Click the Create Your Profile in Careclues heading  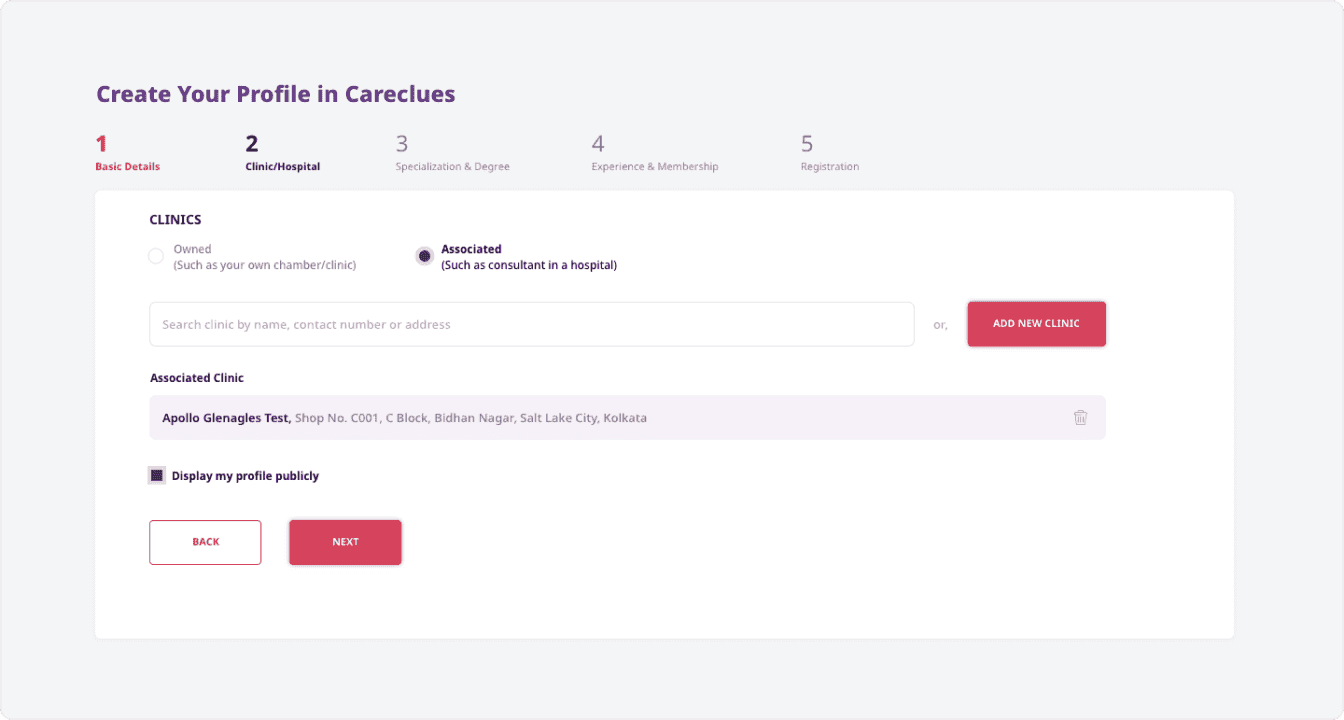[x=275, y=95]
